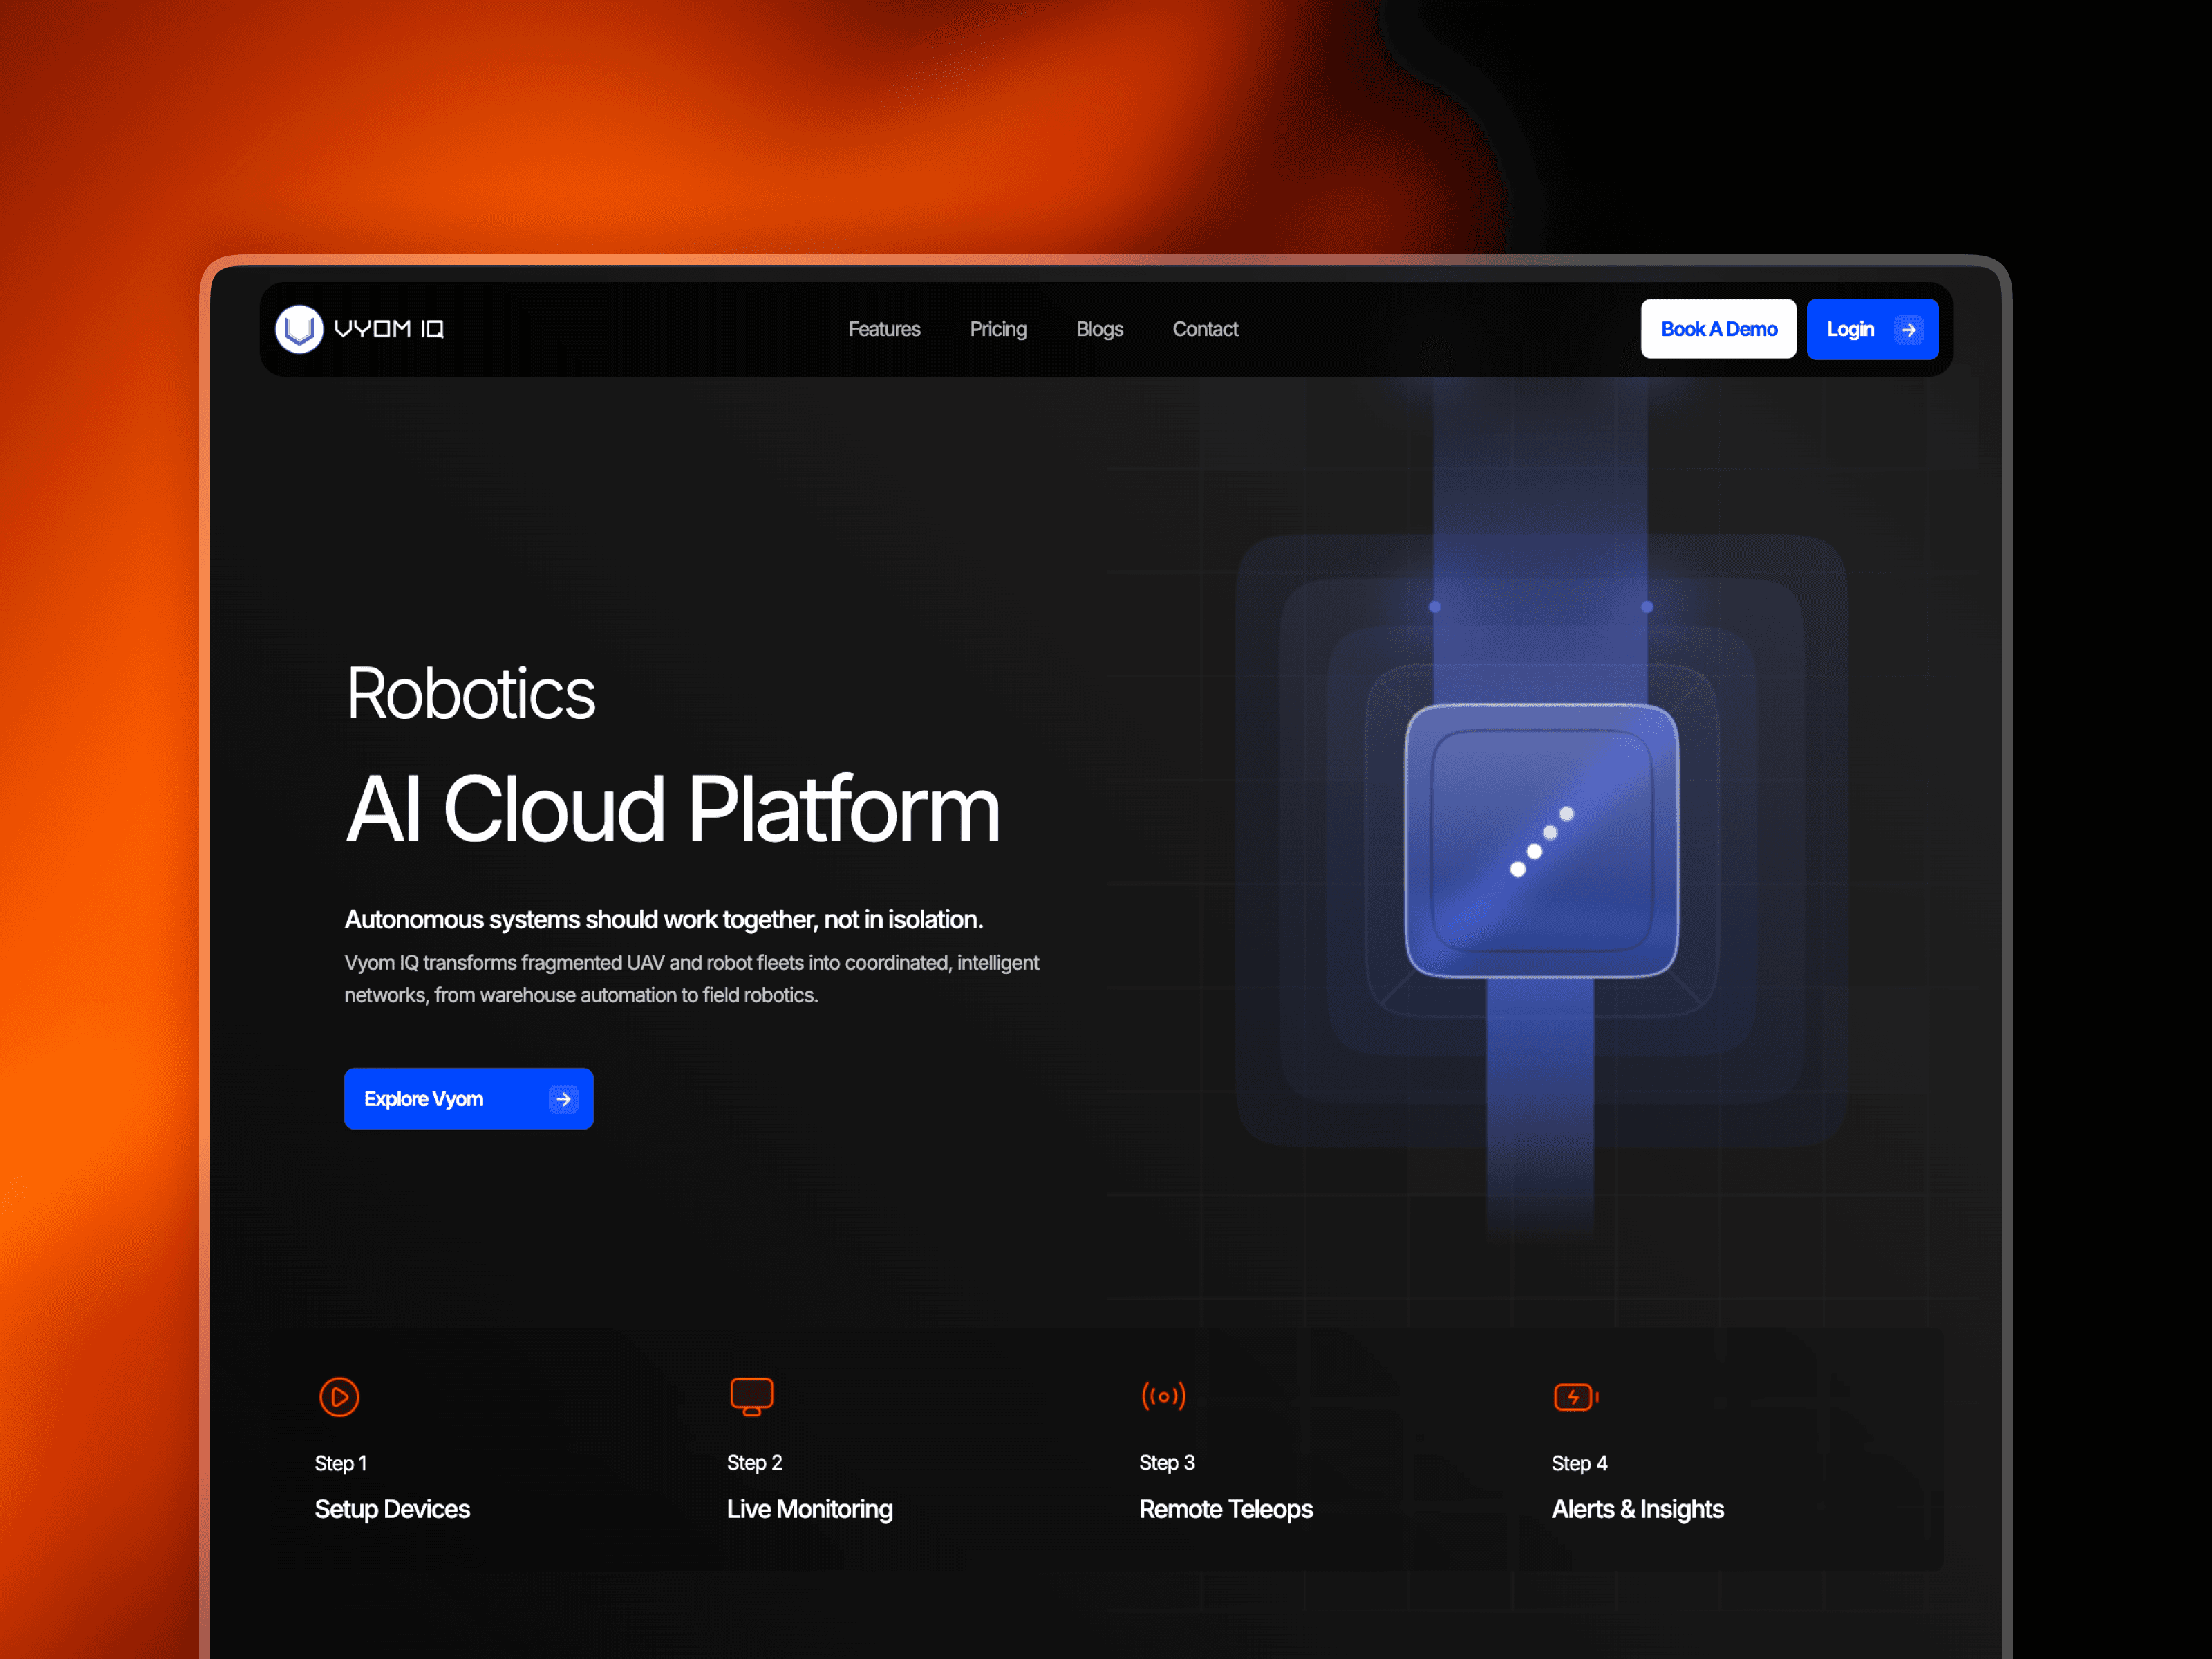Click the Step 2 monitor icon
The height and width of the screenshot is (1659, 2212).
point(751,1396)
